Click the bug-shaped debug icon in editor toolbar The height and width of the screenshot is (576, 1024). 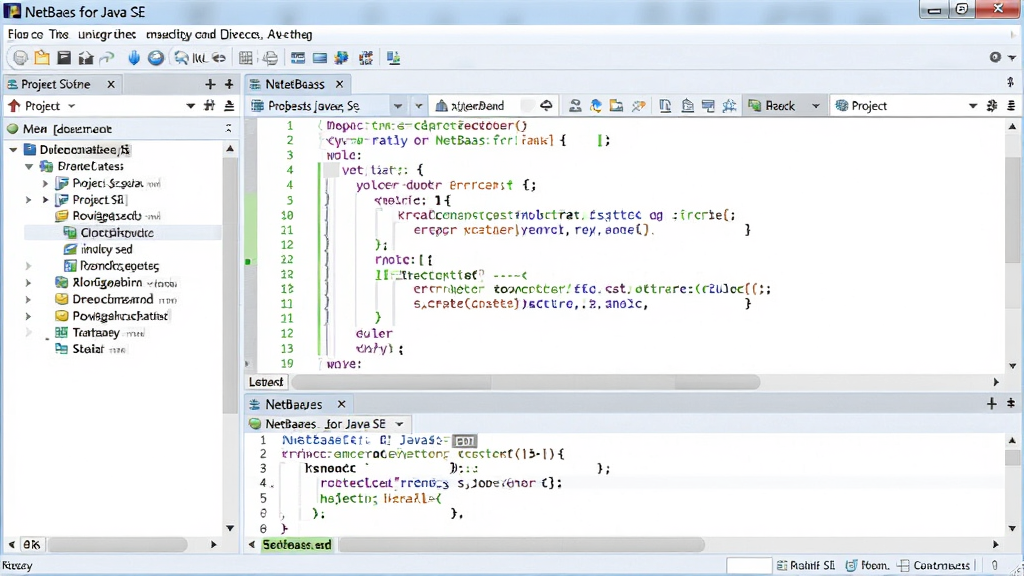pos(729,106)
